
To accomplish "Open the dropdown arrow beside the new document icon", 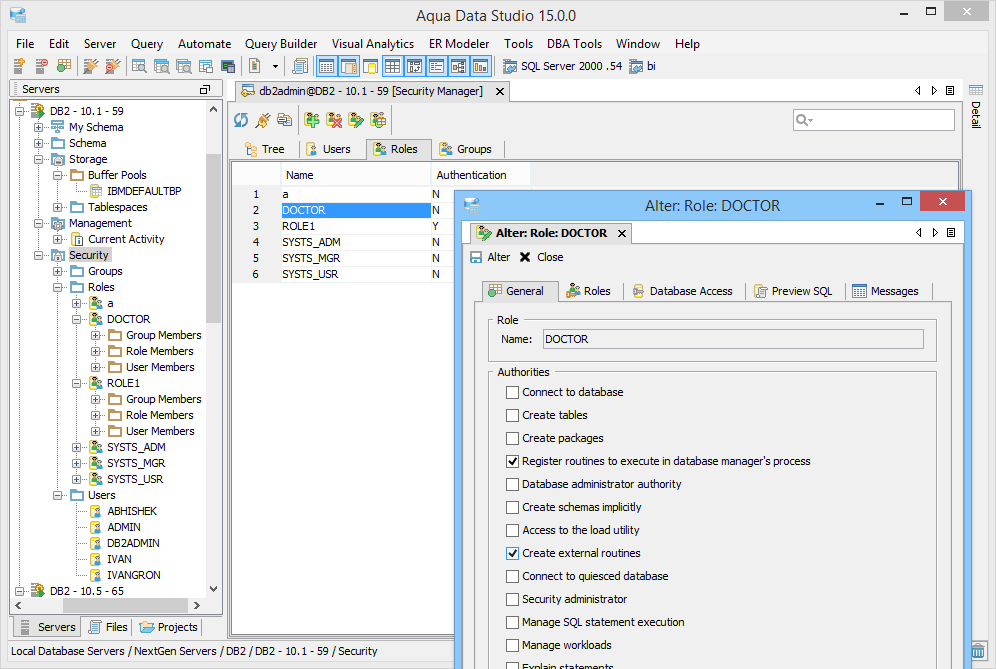I will (275, 66).
